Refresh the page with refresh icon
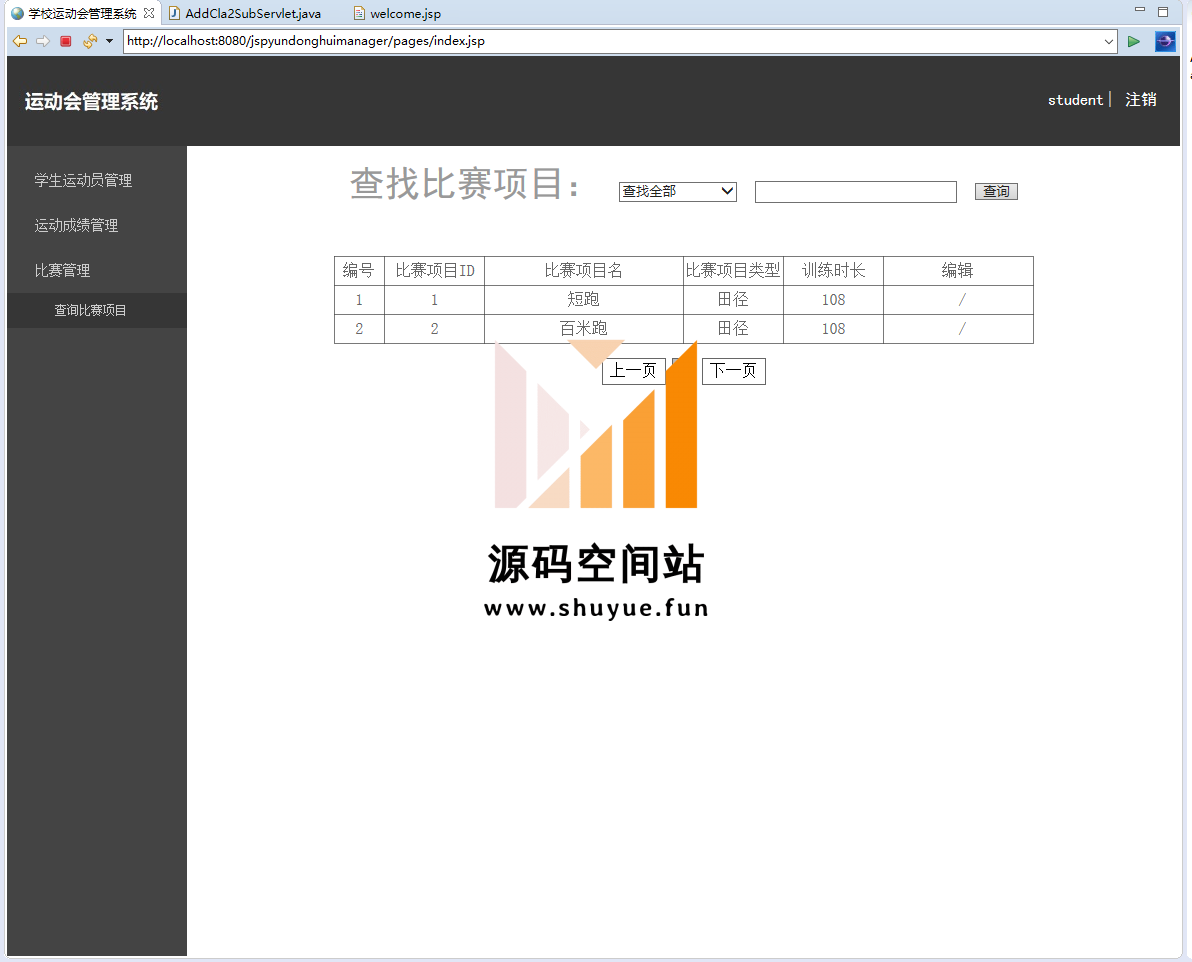The image size is (1192, 962). [x=90, y=41]
